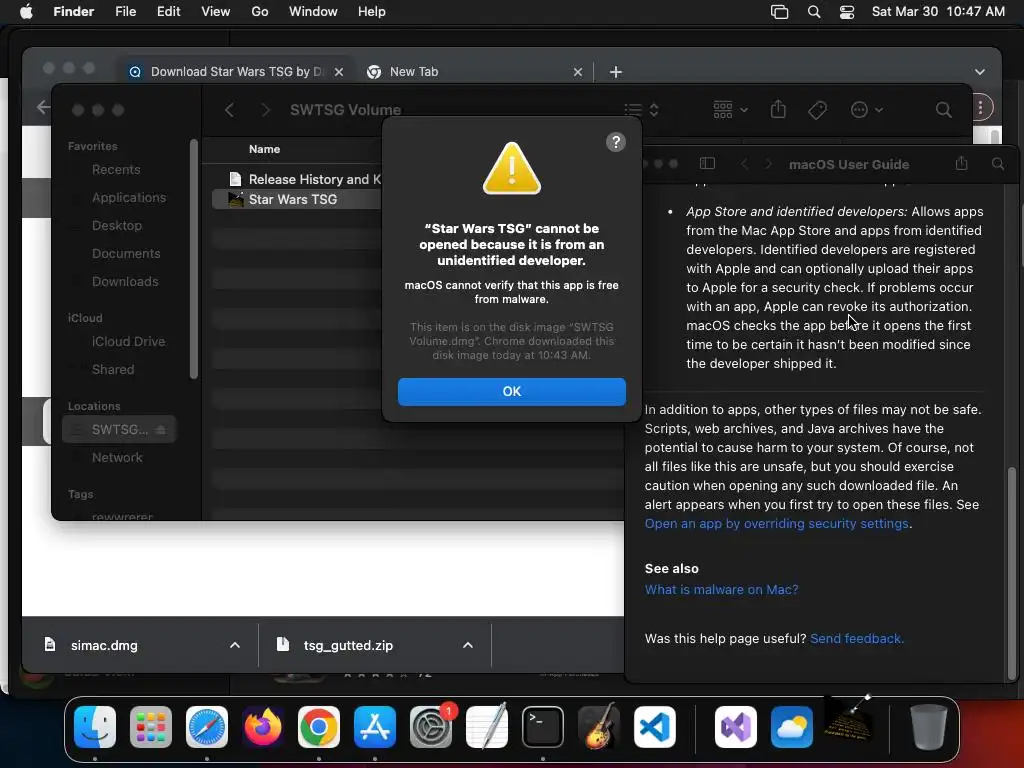Viewport: 1024px width, 768px height.
Task: Open System Settings from the Dock
Action: (431, 727)
